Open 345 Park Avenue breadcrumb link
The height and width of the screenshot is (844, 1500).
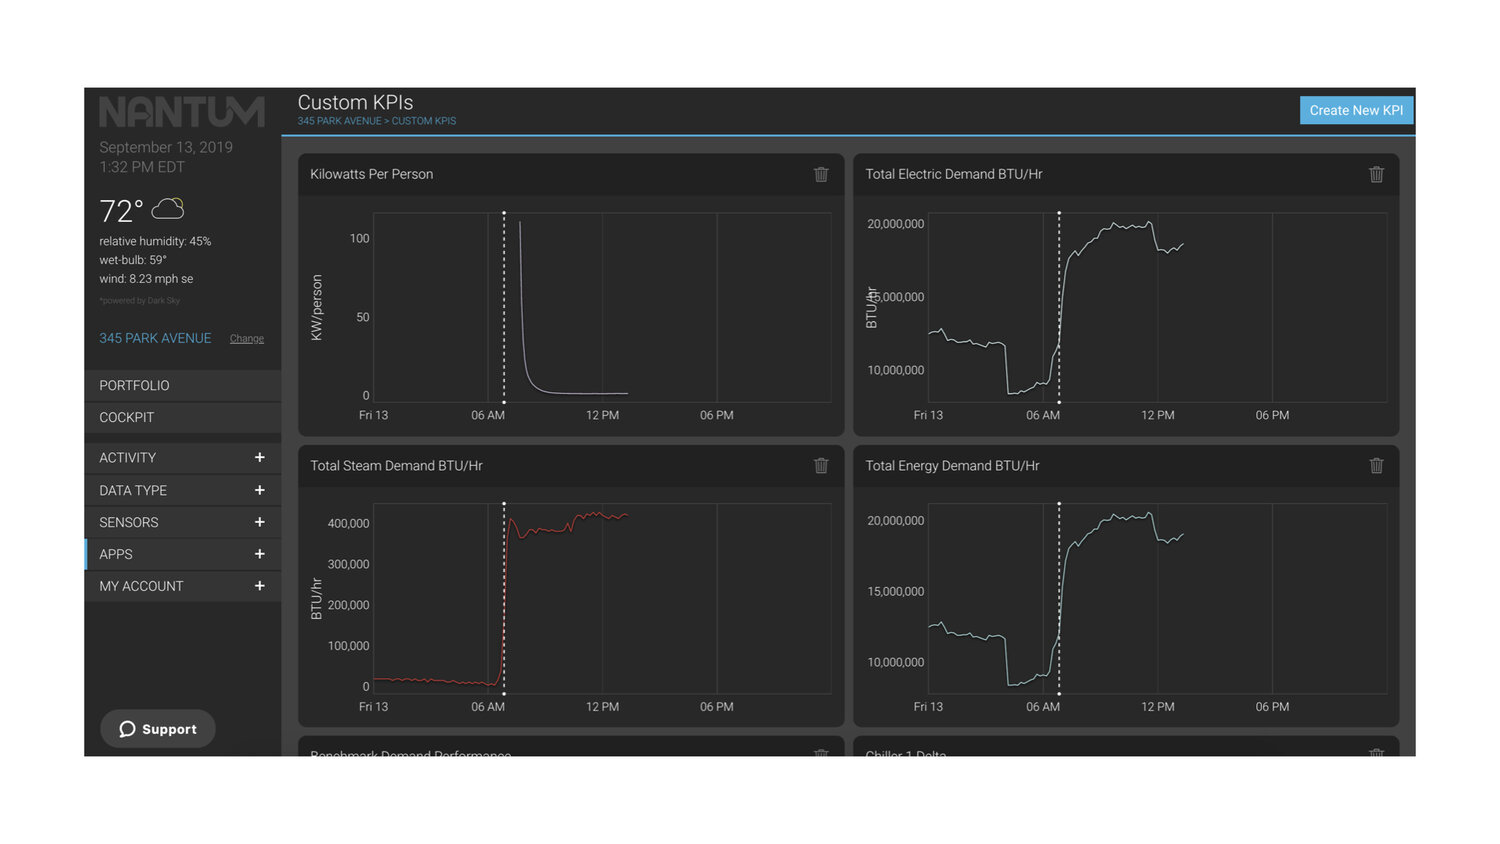pyautogui.click(x=339, y=121)
